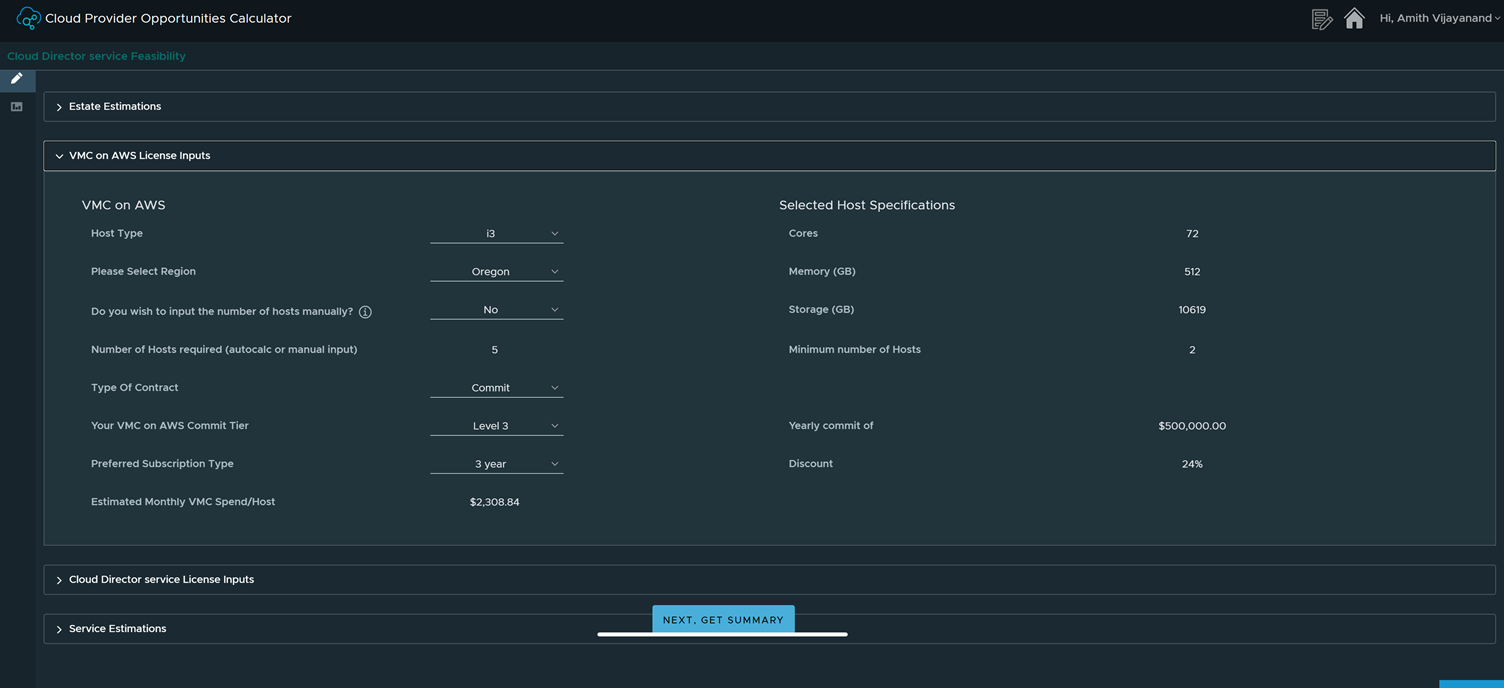The image size is (1504, 688).
Task: Choose a different Commit Tier level
Action: [x=496, y=426]
